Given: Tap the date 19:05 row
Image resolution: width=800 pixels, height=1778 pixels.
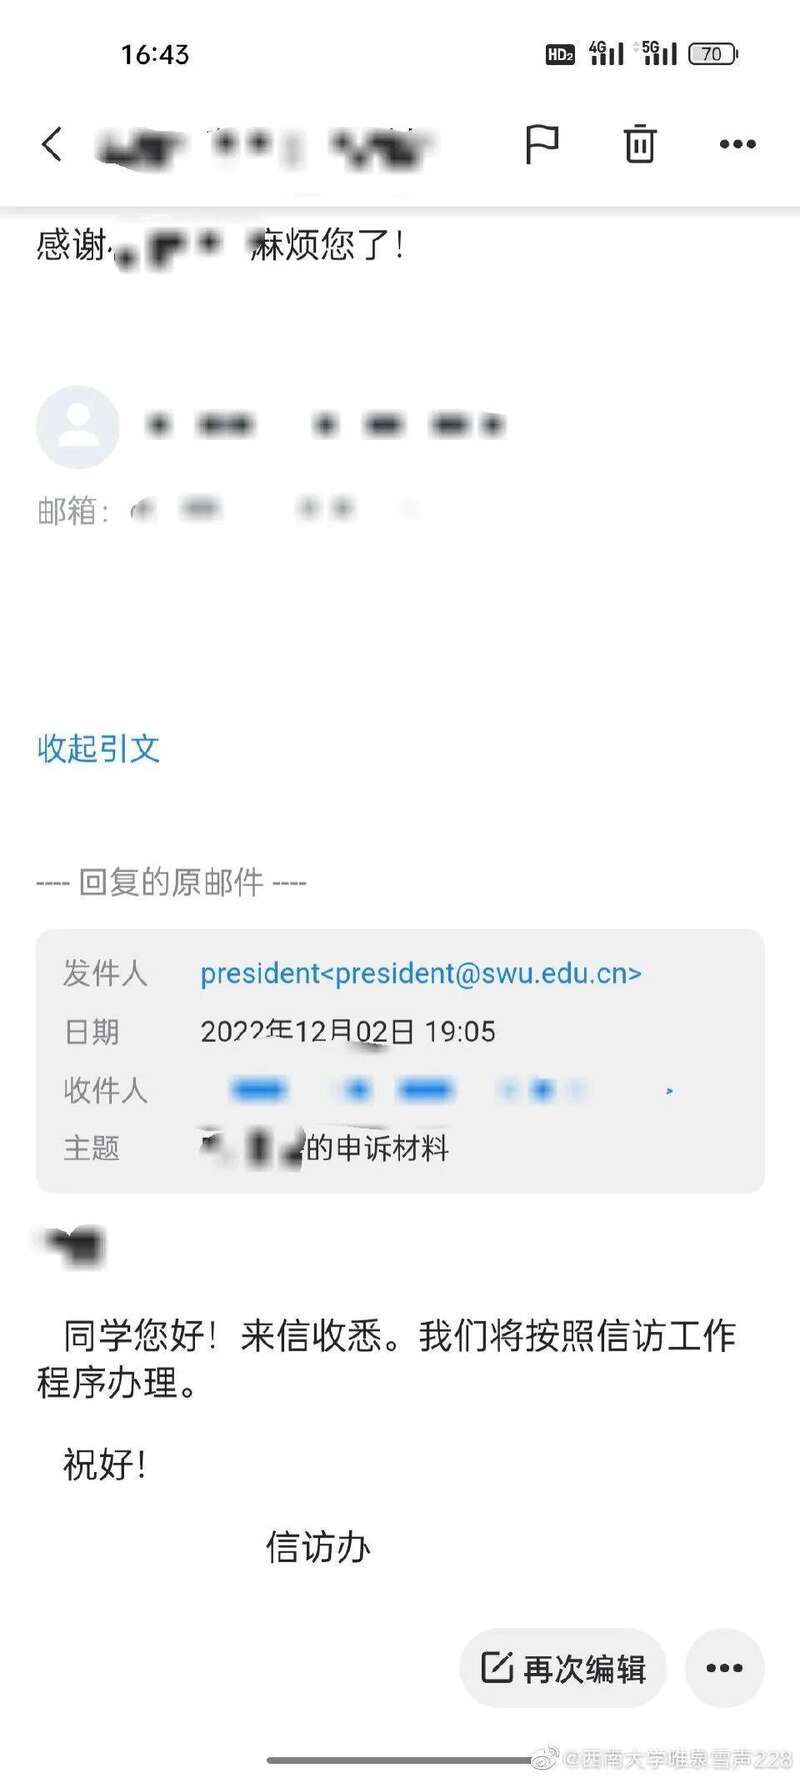Looking at the screenshot, I should click(400, 1031).
